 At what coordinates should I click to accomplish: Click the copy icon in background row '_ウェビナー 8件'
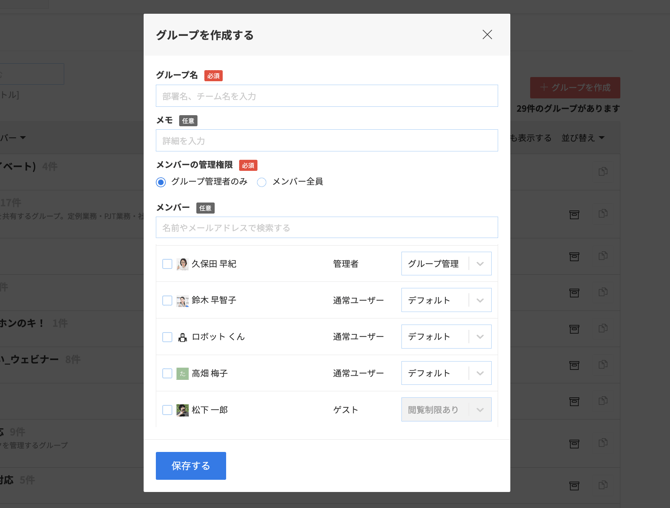coord(603,364)
